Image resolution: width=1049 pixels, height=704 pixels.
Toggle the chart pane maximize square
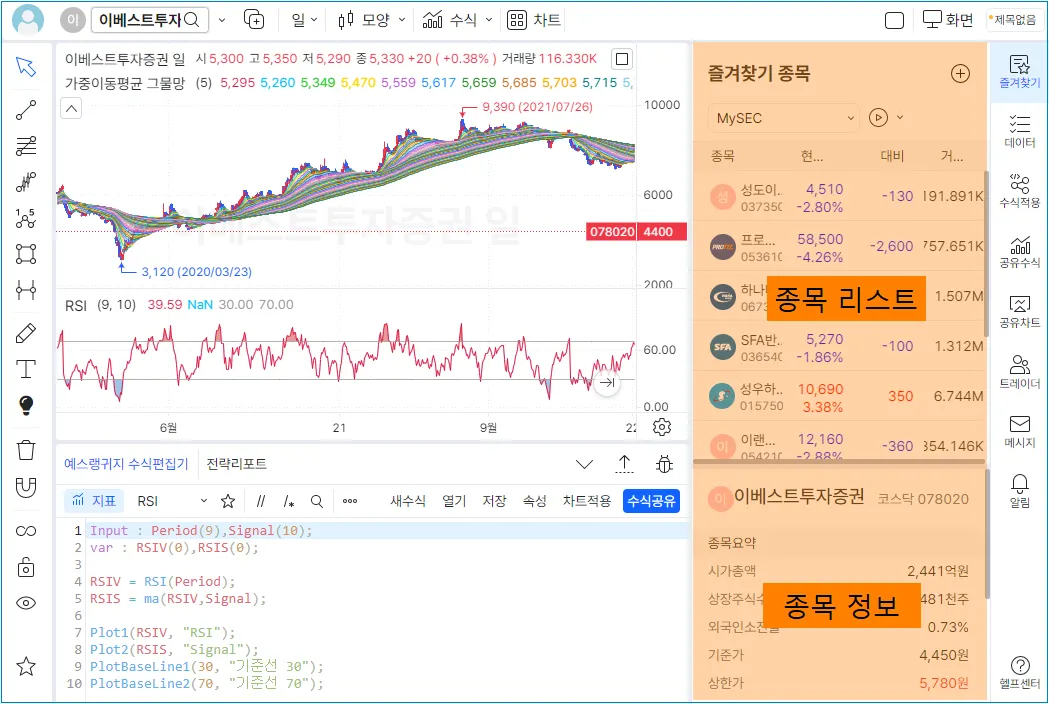[622, 59]
